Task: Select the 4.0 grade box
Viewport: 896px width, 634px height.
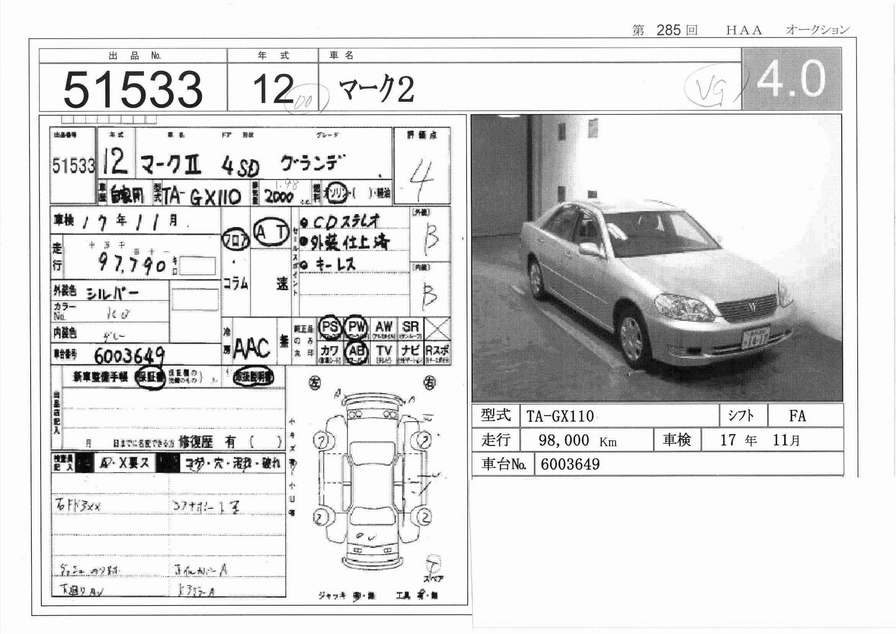Action: [791, 79]
